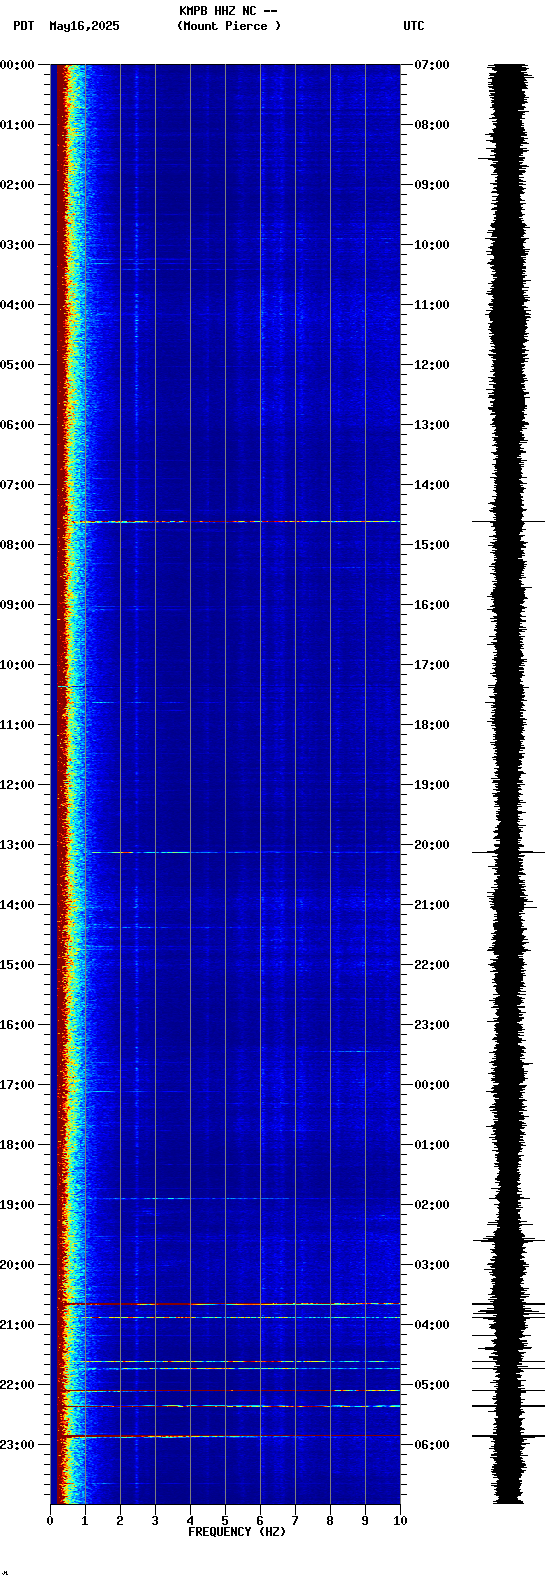The image size is (552, 1584).
Task: Click the broadband event streak near 07:40 PDT
Action: [x=235, y=522]
